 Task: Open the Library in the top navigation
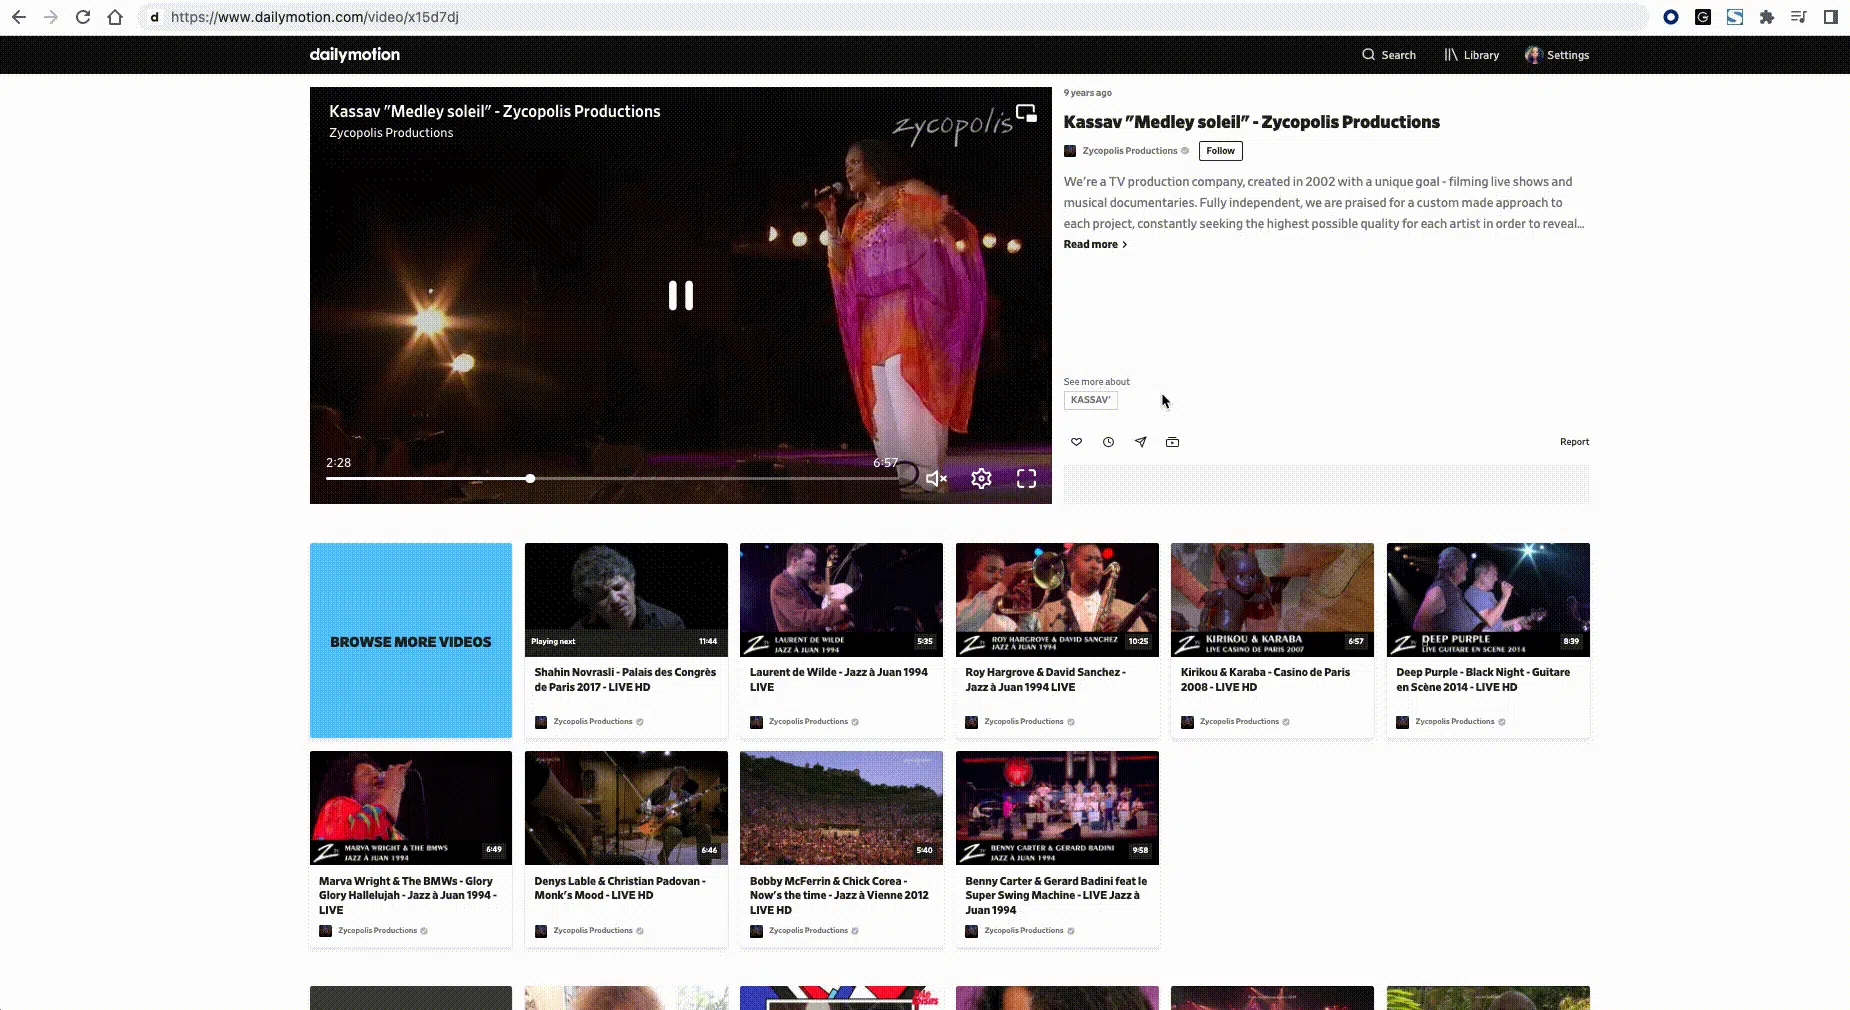1471,55
